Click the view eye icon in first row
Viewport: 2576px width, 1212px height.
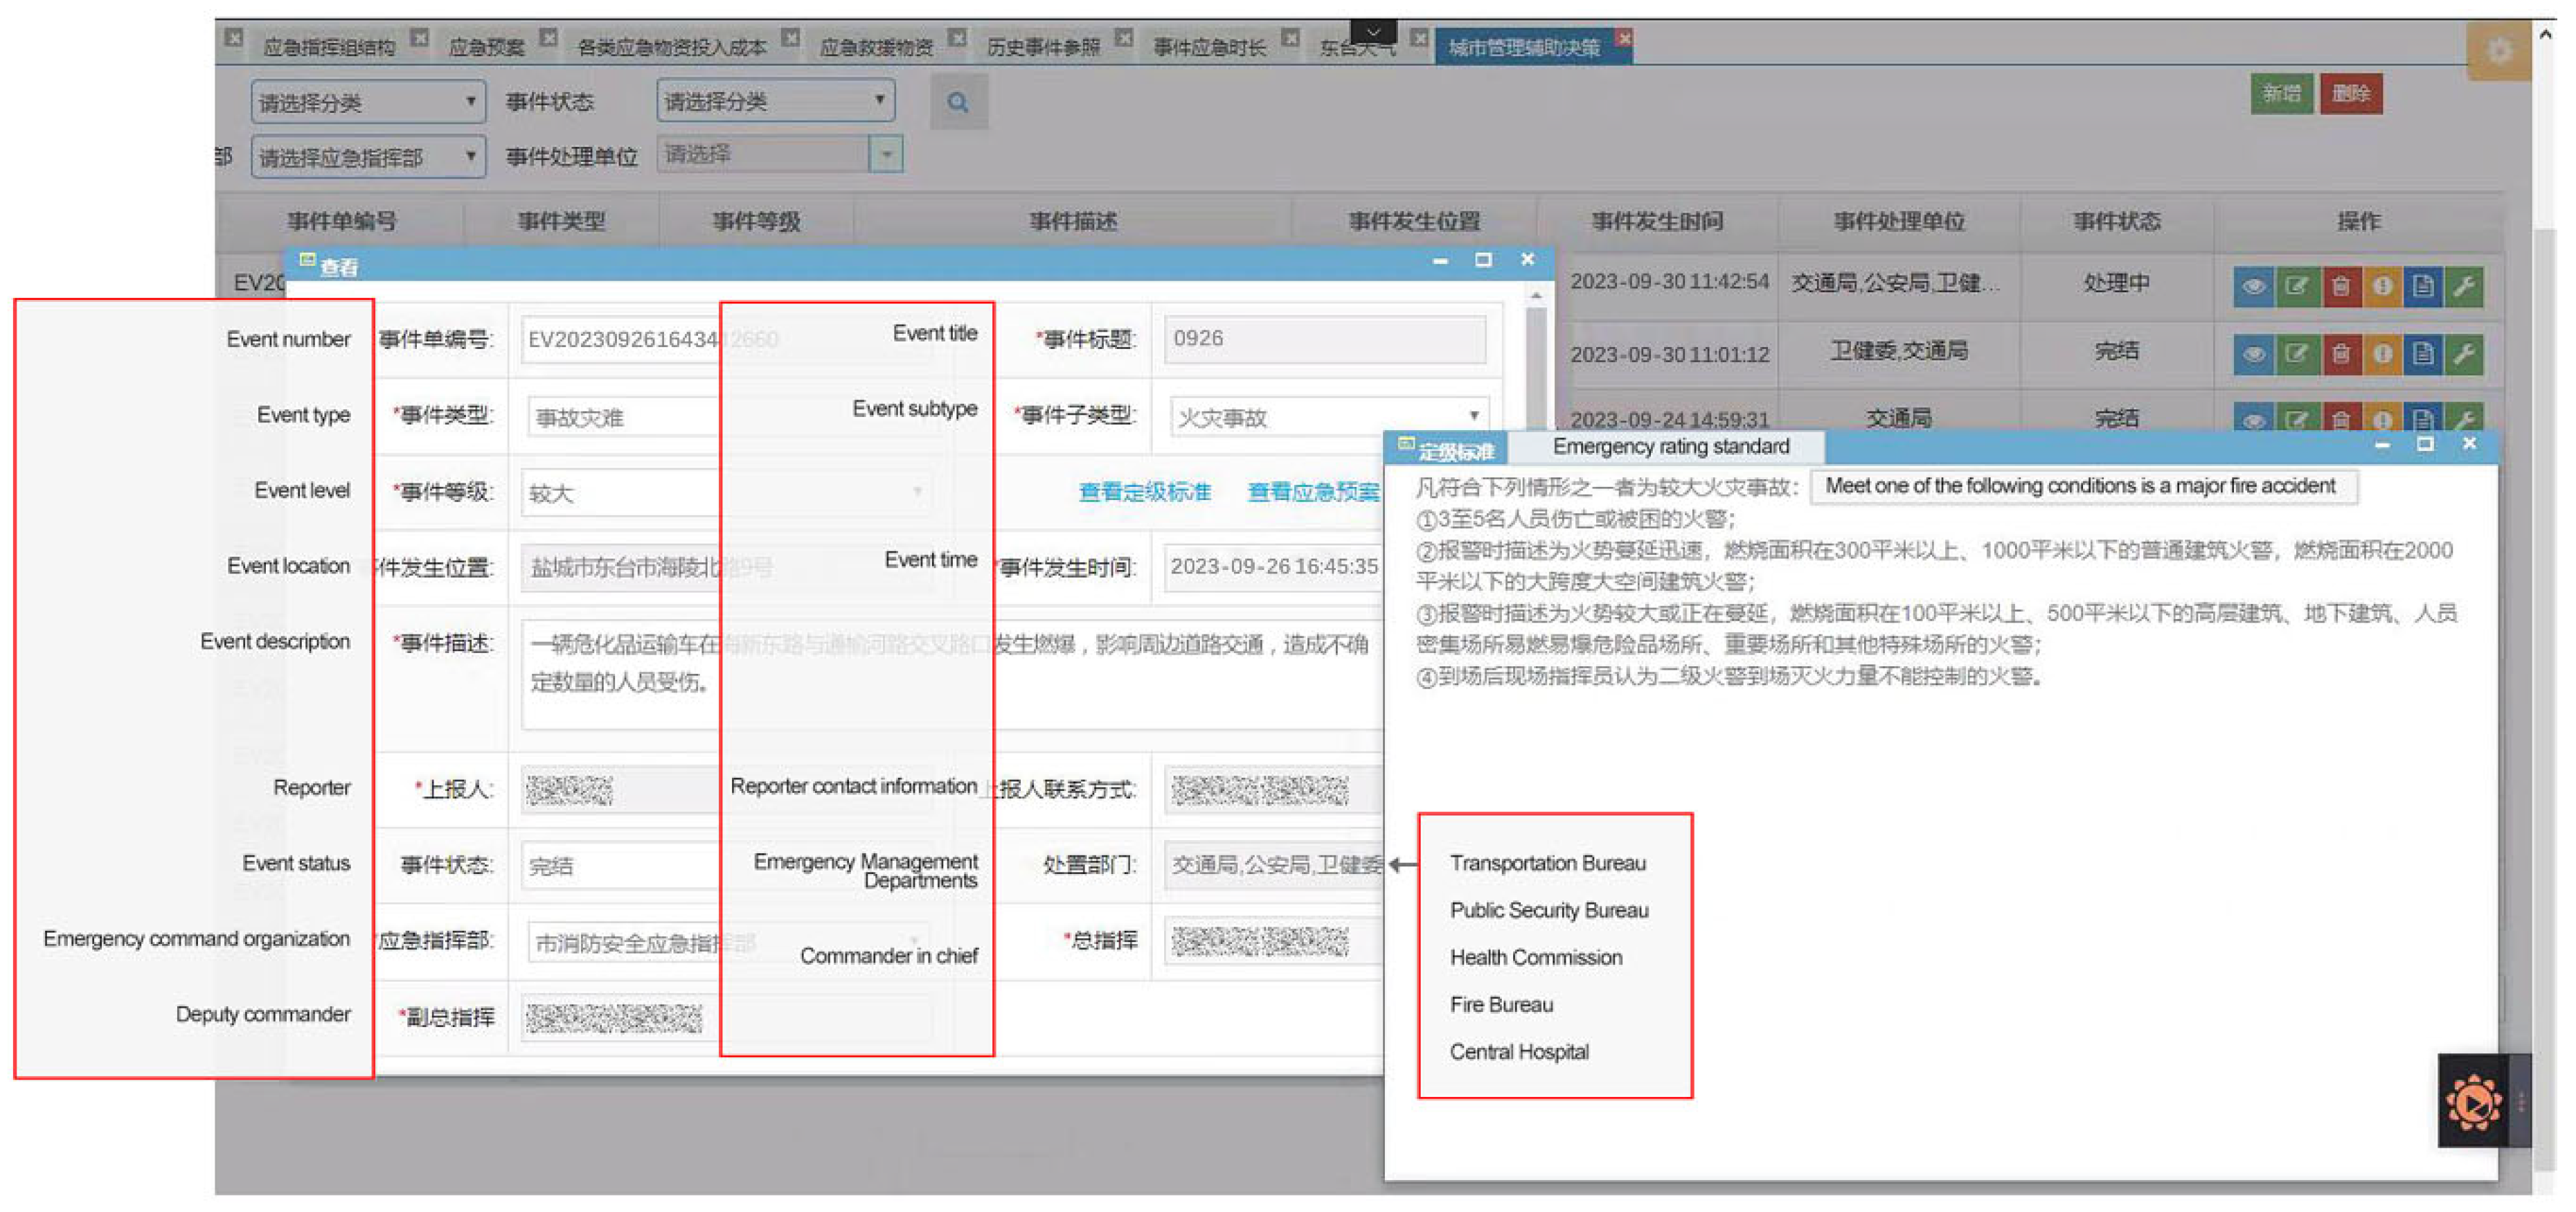pyautogui.click(x=2253, y=287)
